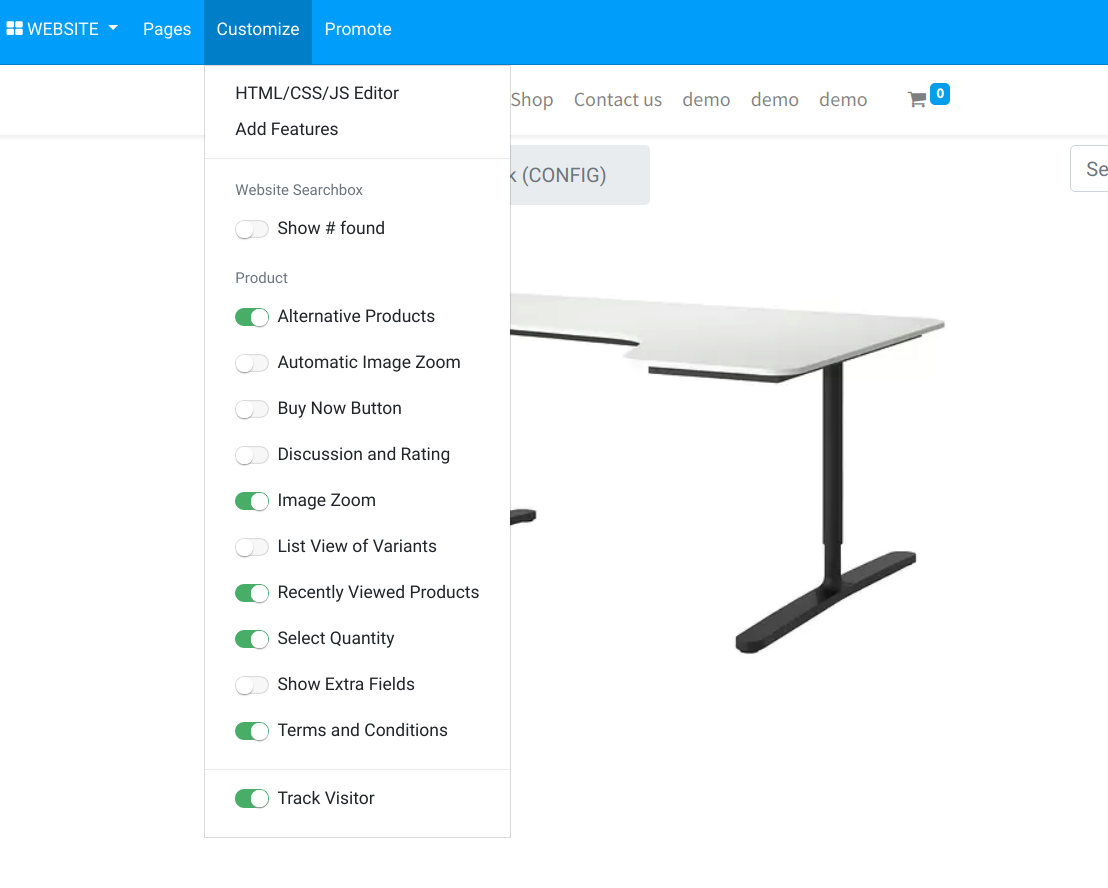1108x888 pixels.
Task: Close the Customize menu
Action: pos(258,29)
